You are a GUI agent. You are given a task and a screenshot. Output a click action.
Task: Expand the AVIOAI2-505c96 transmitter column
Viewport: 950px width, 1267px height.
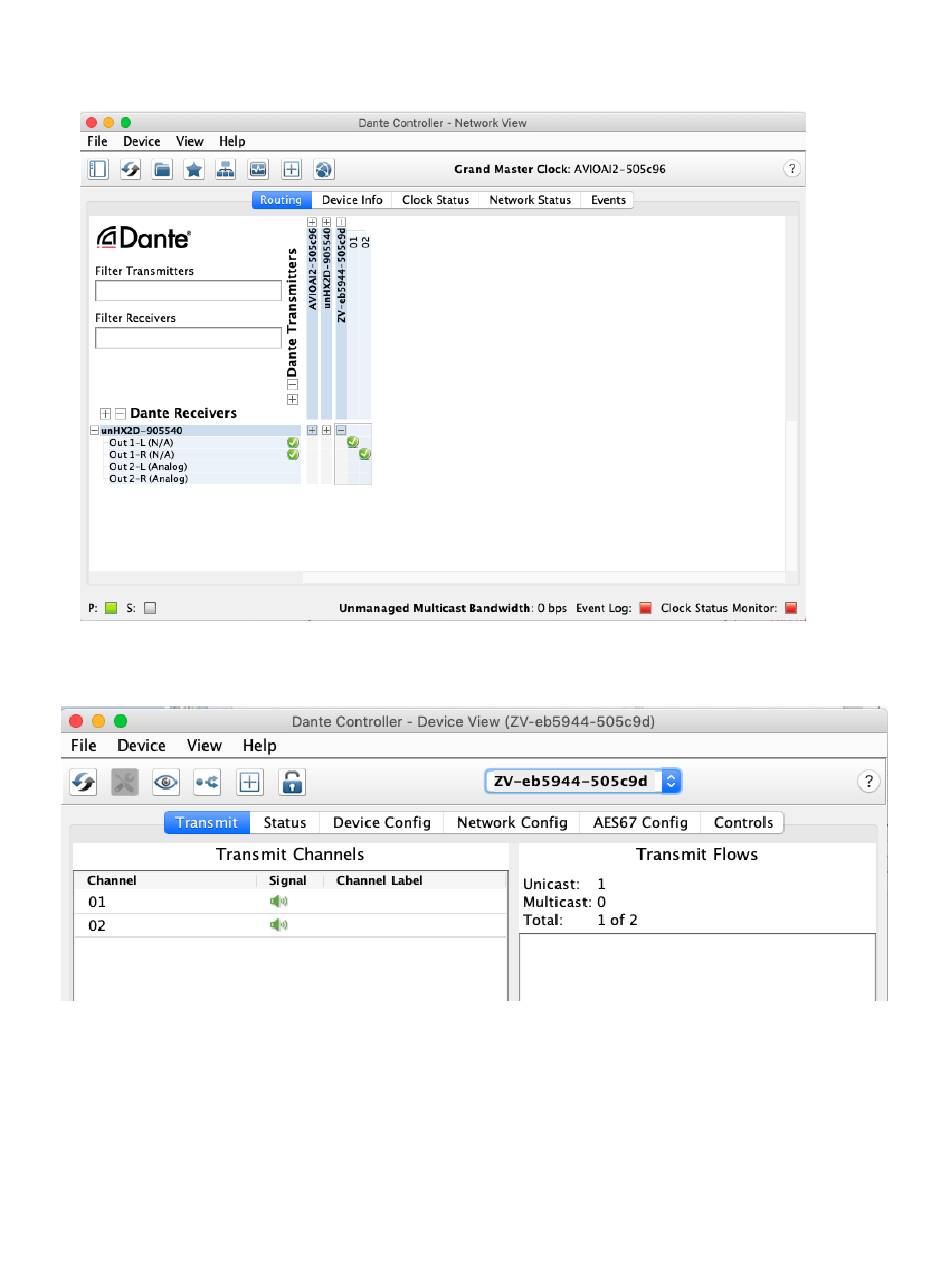[312, 222]
